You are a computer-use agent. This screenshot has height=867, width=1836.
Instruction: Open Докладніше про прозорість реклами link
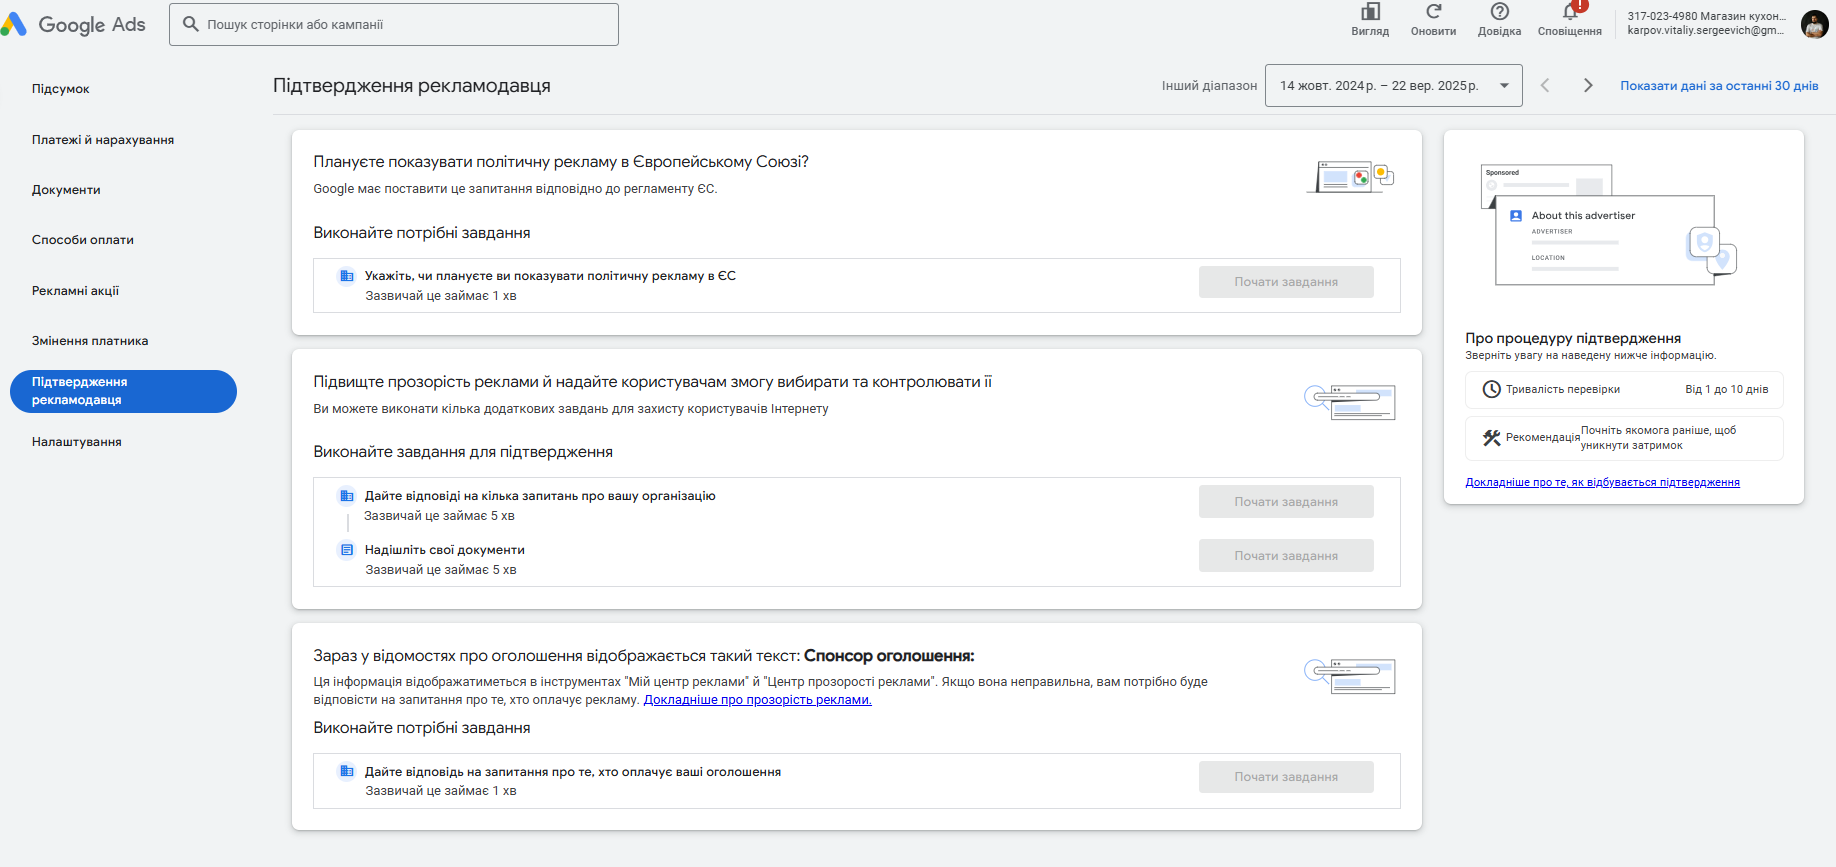(x=757, y=700)
